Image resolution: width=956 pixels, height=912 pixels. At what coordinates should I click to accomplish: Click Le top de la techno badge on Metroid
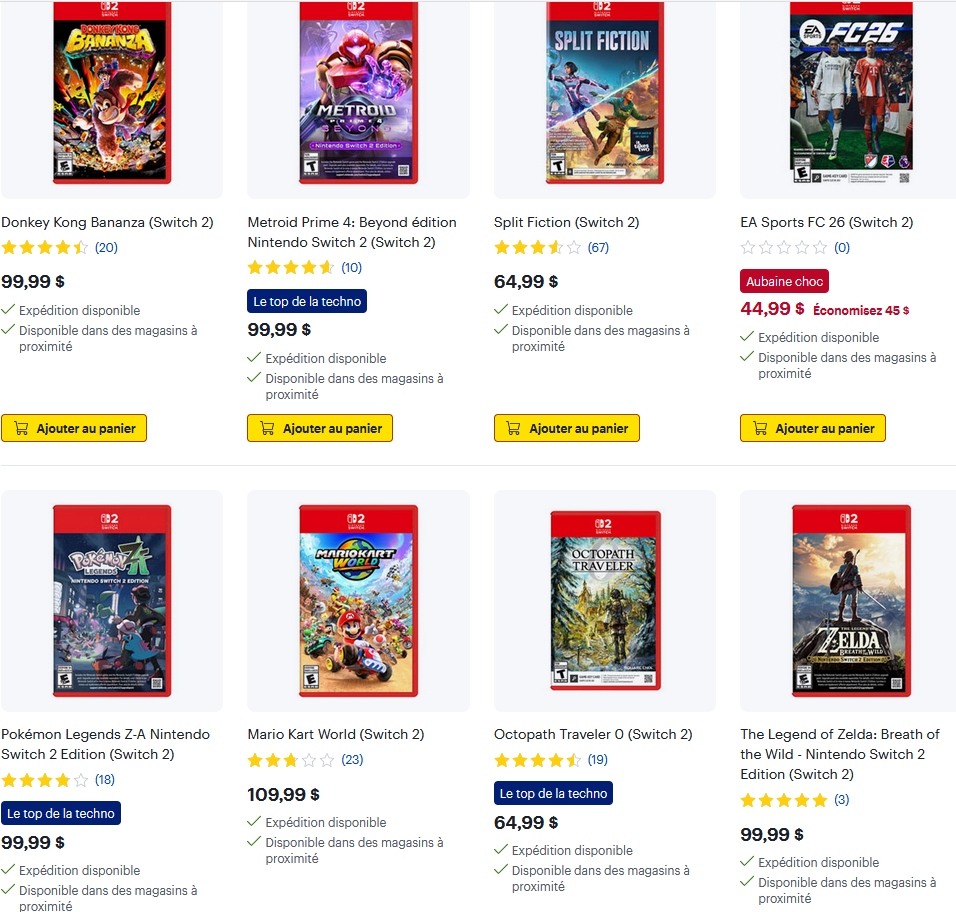click(x=307, y=301)
